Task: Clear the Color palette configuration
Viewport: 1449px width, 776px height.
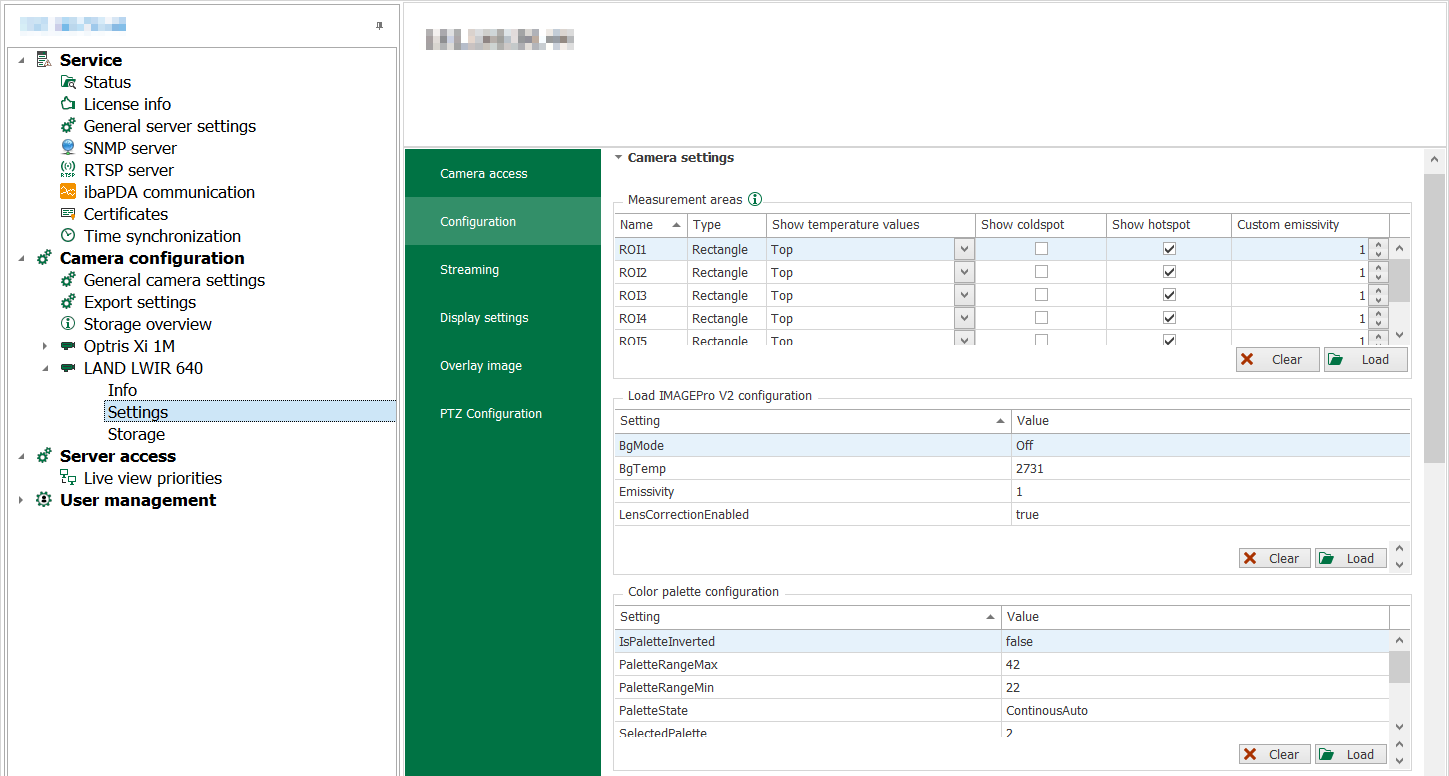Action: (1274, 754)
